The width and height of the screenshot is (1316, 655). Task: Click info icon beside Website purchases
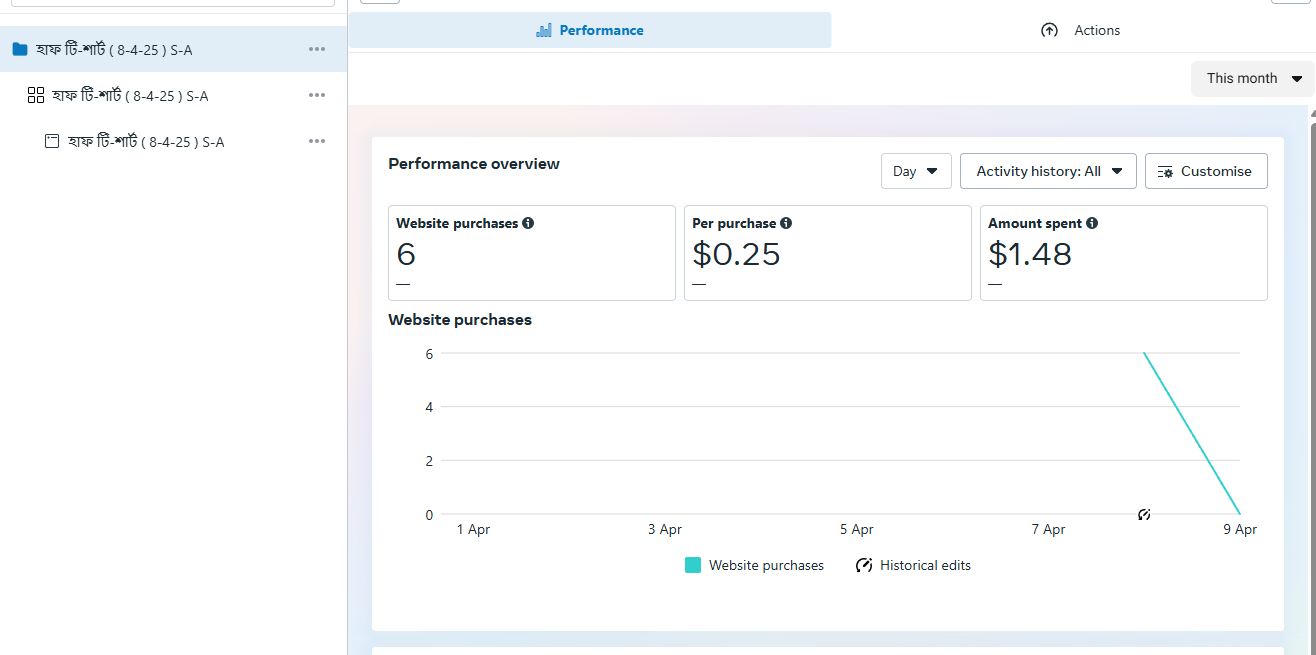click(x=528, y=223)
